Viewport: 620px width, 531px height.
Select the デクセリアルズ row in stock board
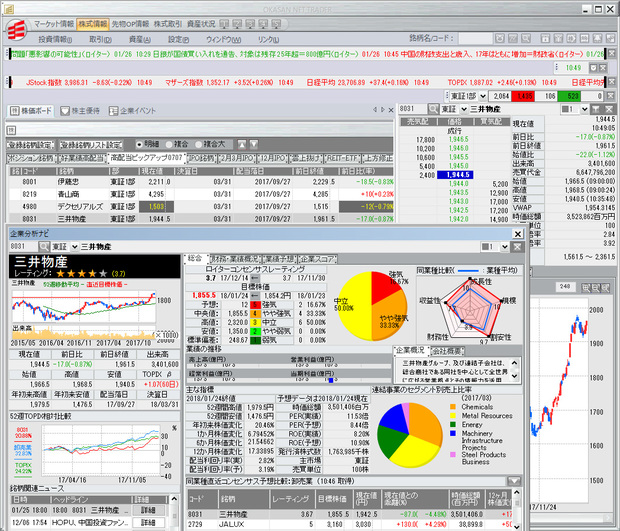[x=202, y=206]
